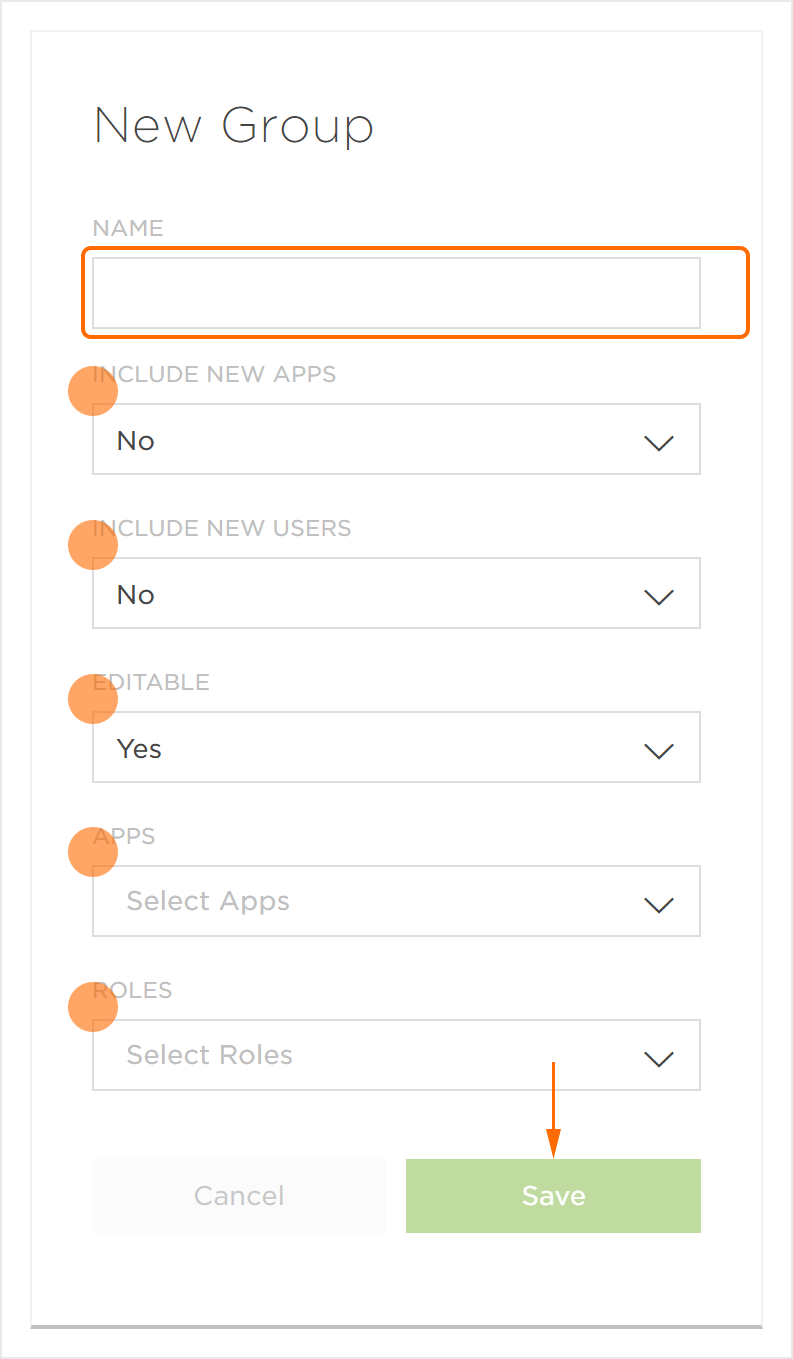Click the chevron arrow in the Editable field
Viewport: 793px width, 1359px height.
[658, 750]
